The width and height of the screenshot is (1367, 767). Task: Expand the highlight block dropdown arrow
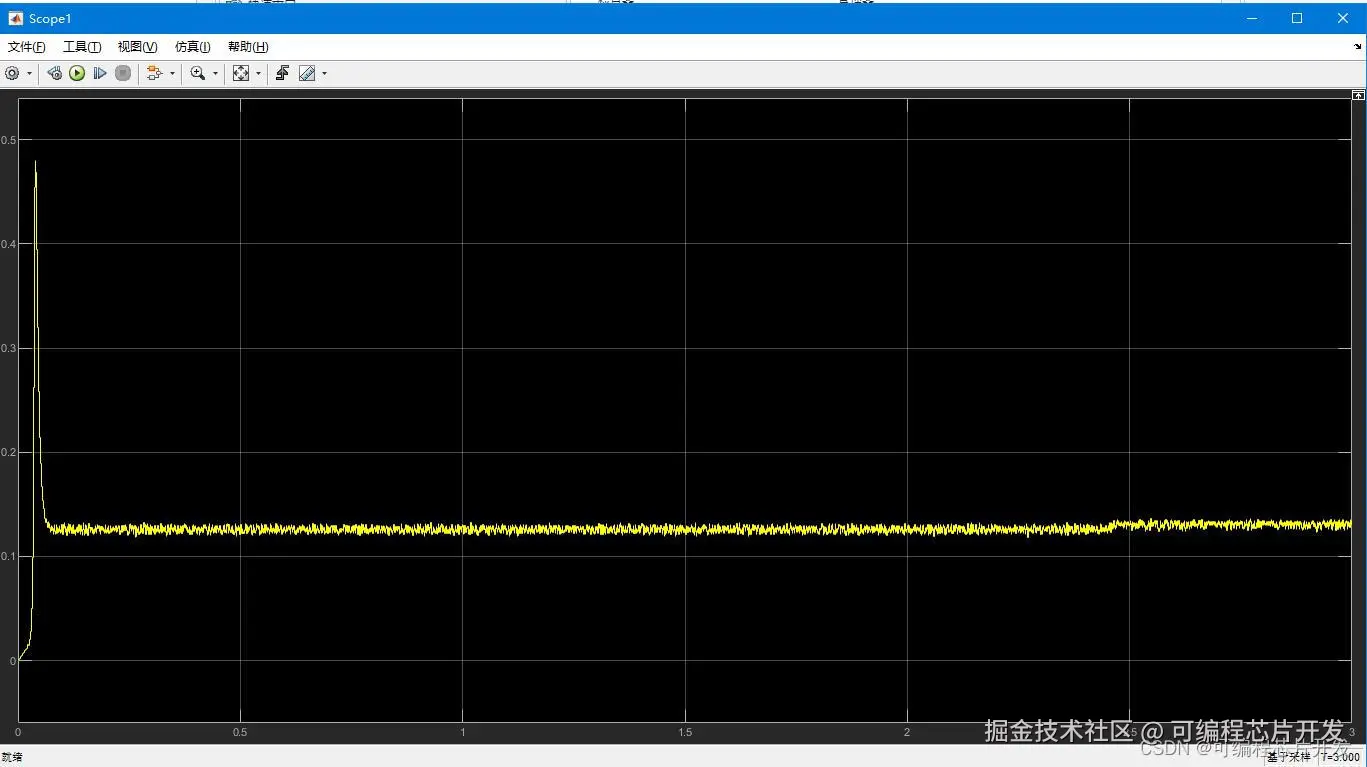[x=172, y=73]
